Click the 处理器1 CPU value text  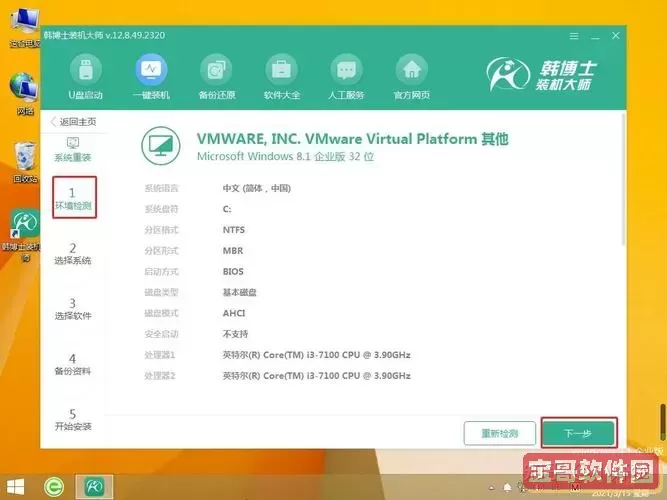pos(316,355)
